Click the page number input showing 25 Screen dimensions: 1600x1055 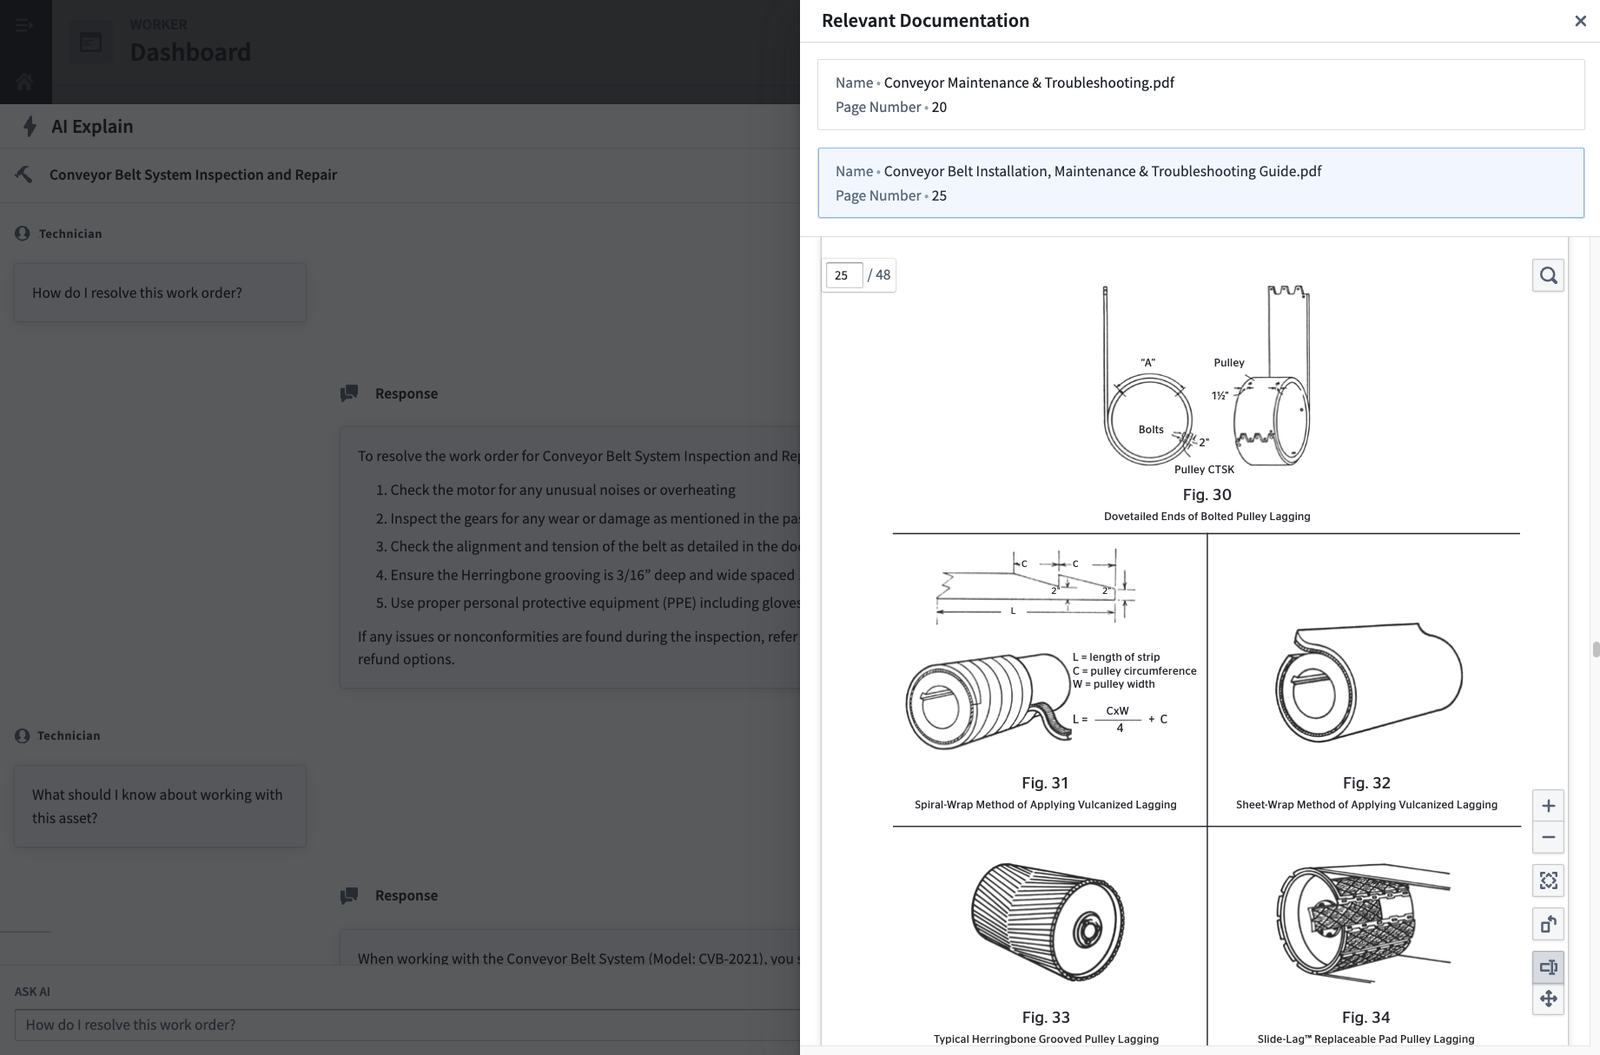(843, 275)
